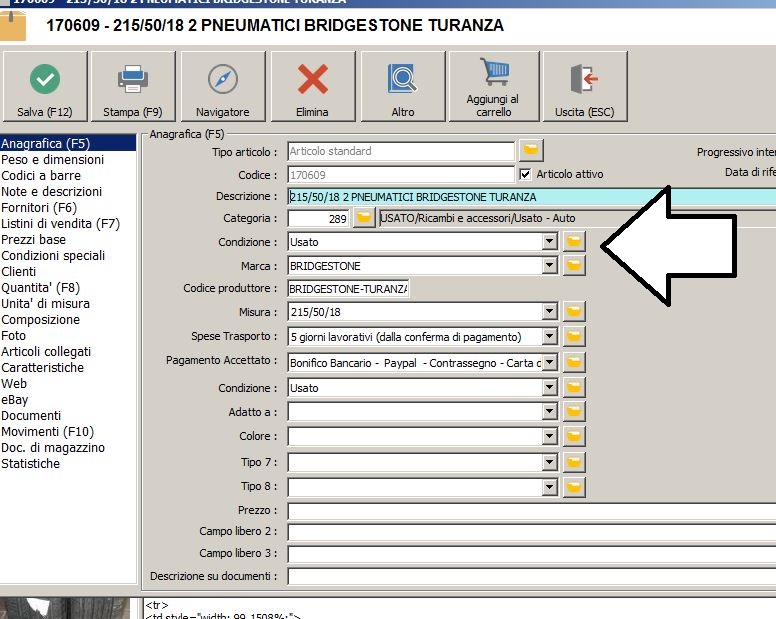Click into Campo libero 2 field
Screen dimensions: 776x619
tap(532, 532)
